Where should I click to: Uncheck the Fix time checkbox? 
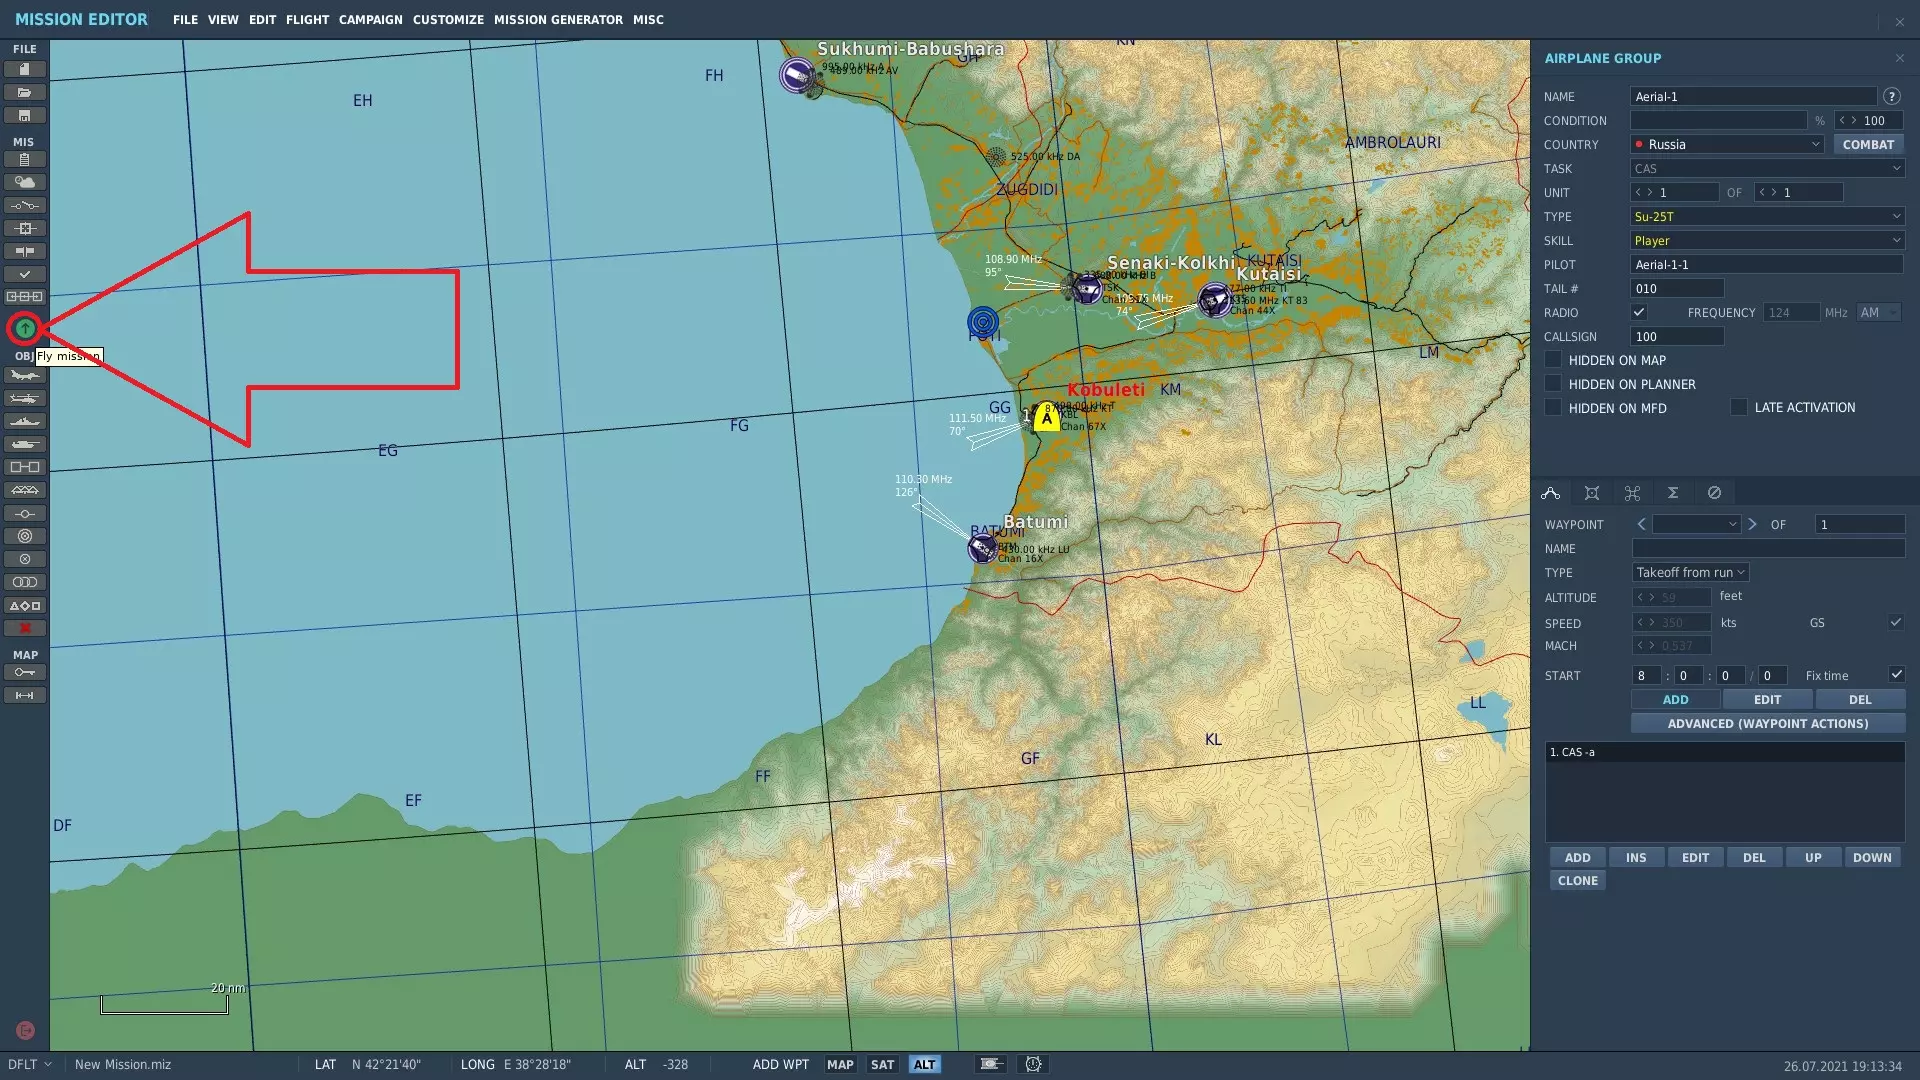click(x=1896, y=675)
